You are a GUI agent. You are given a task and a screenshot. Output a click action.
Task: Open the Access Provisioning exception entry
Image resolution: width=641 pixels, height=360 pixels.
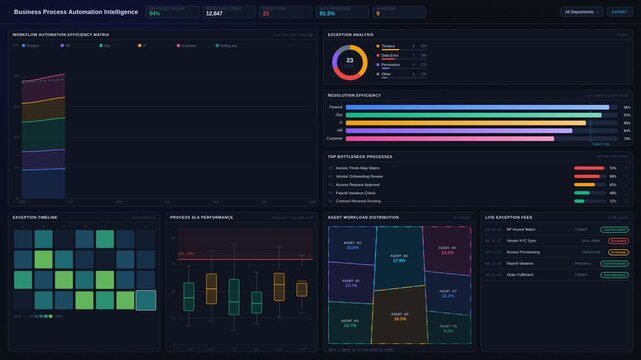556,253
